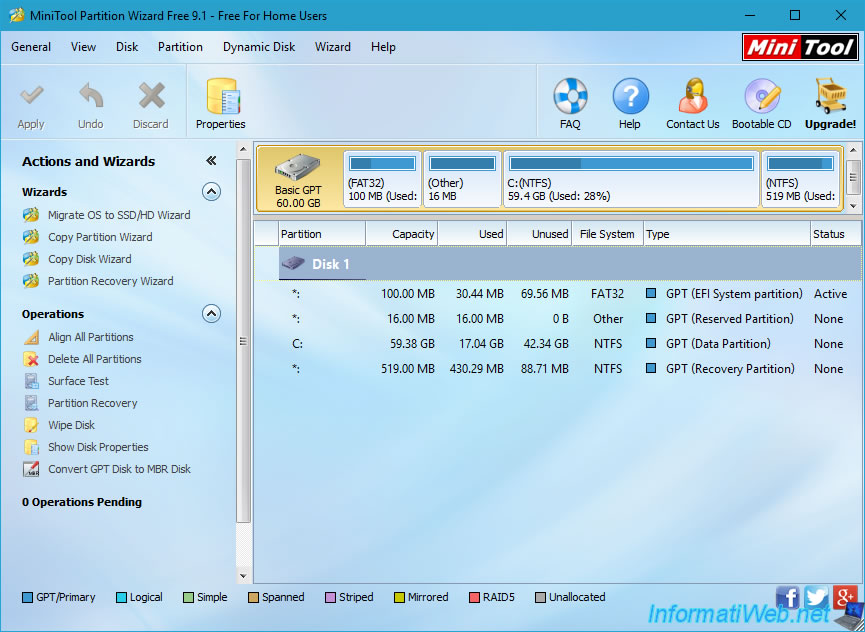Click the Undo arrow toolbar icon
Viewport: 865px width, 632px height.
point(91,97)
